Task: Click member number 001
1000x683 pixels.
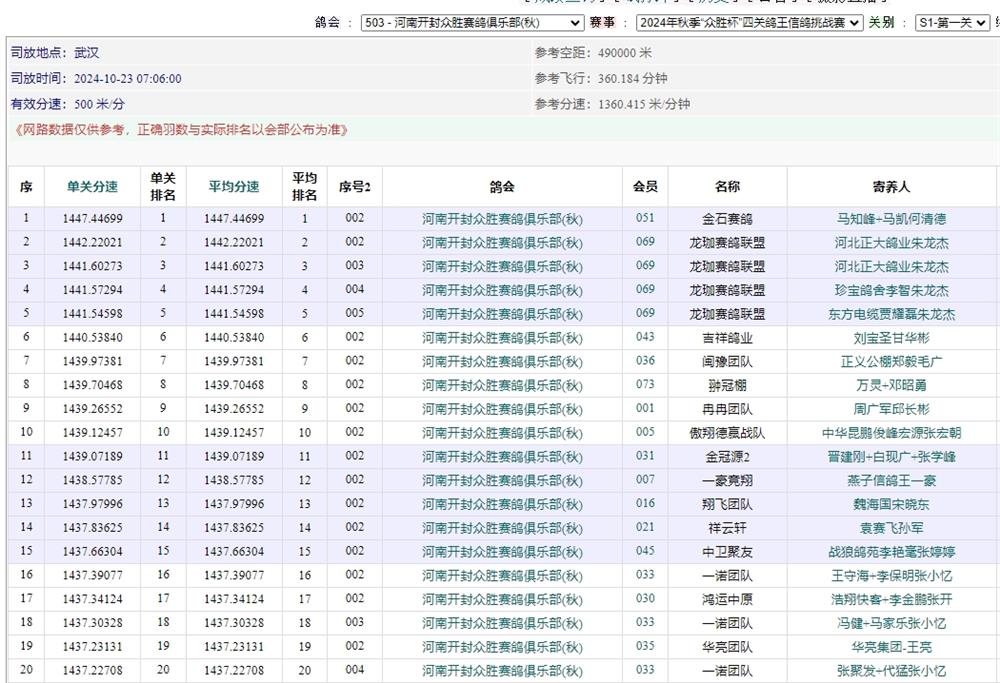Action: pos(645,408)
